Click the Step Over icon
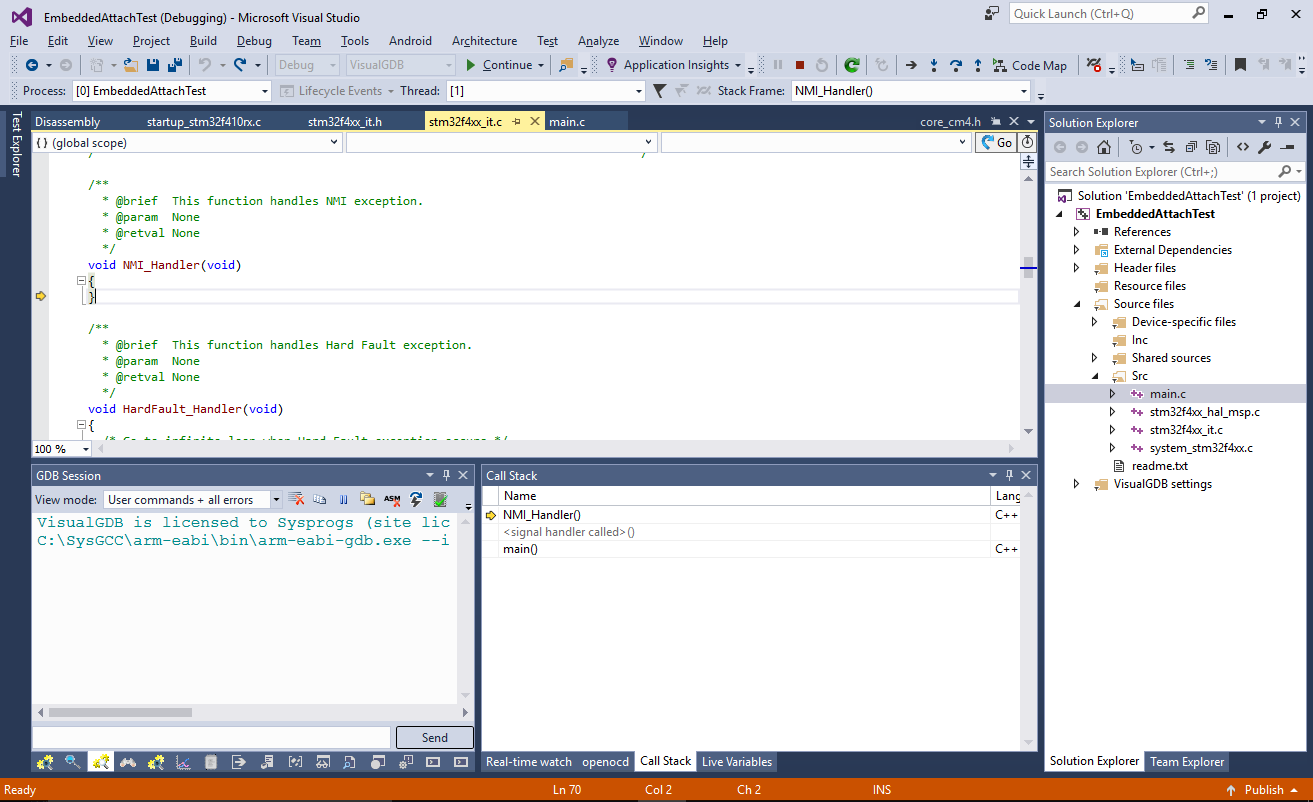The image size is (1313, 802). click(956, 65)
